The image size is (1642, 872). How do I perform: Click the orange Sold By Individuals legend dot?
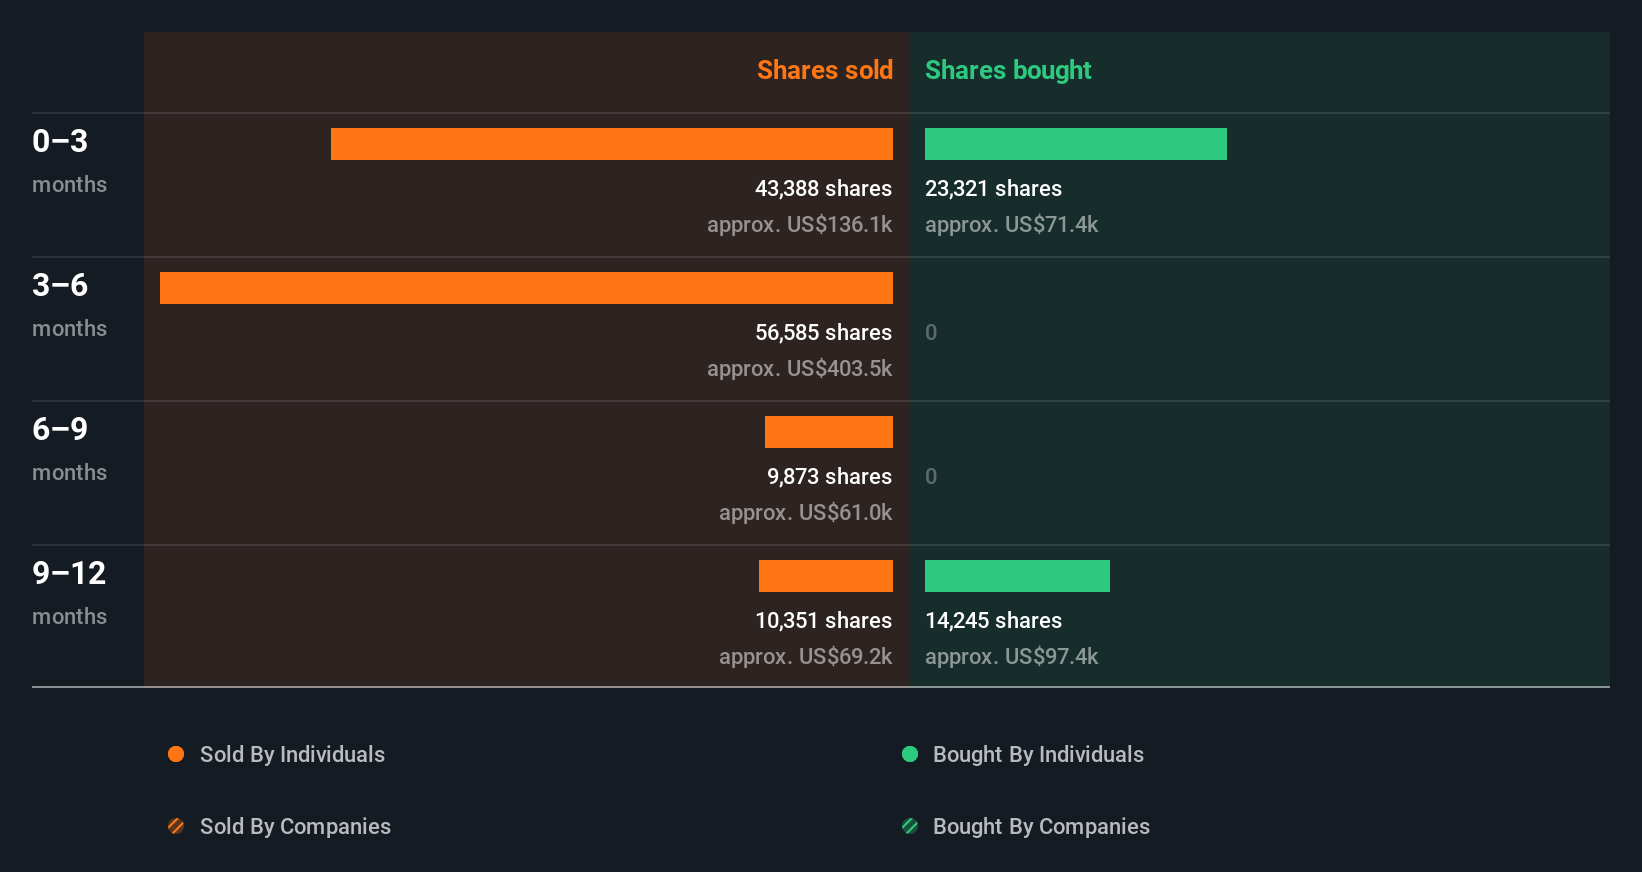coord(176,754)
